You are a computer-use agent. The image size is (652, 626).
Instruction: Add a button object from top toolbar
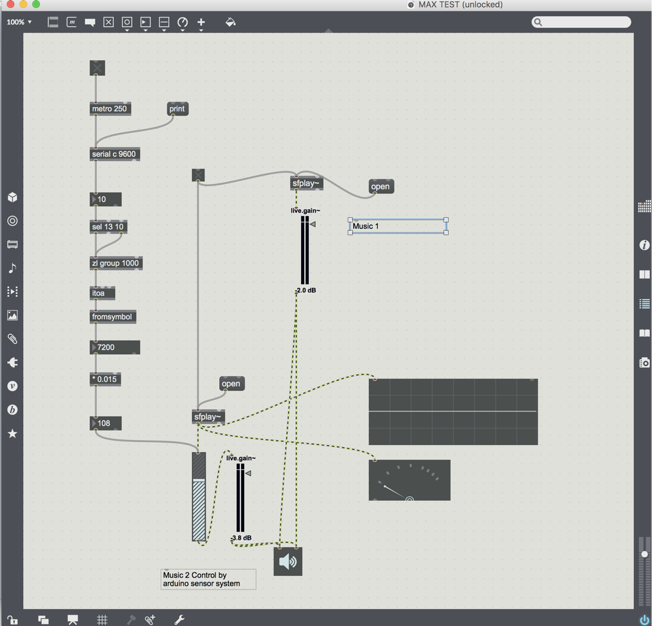[x=127, y=22]
